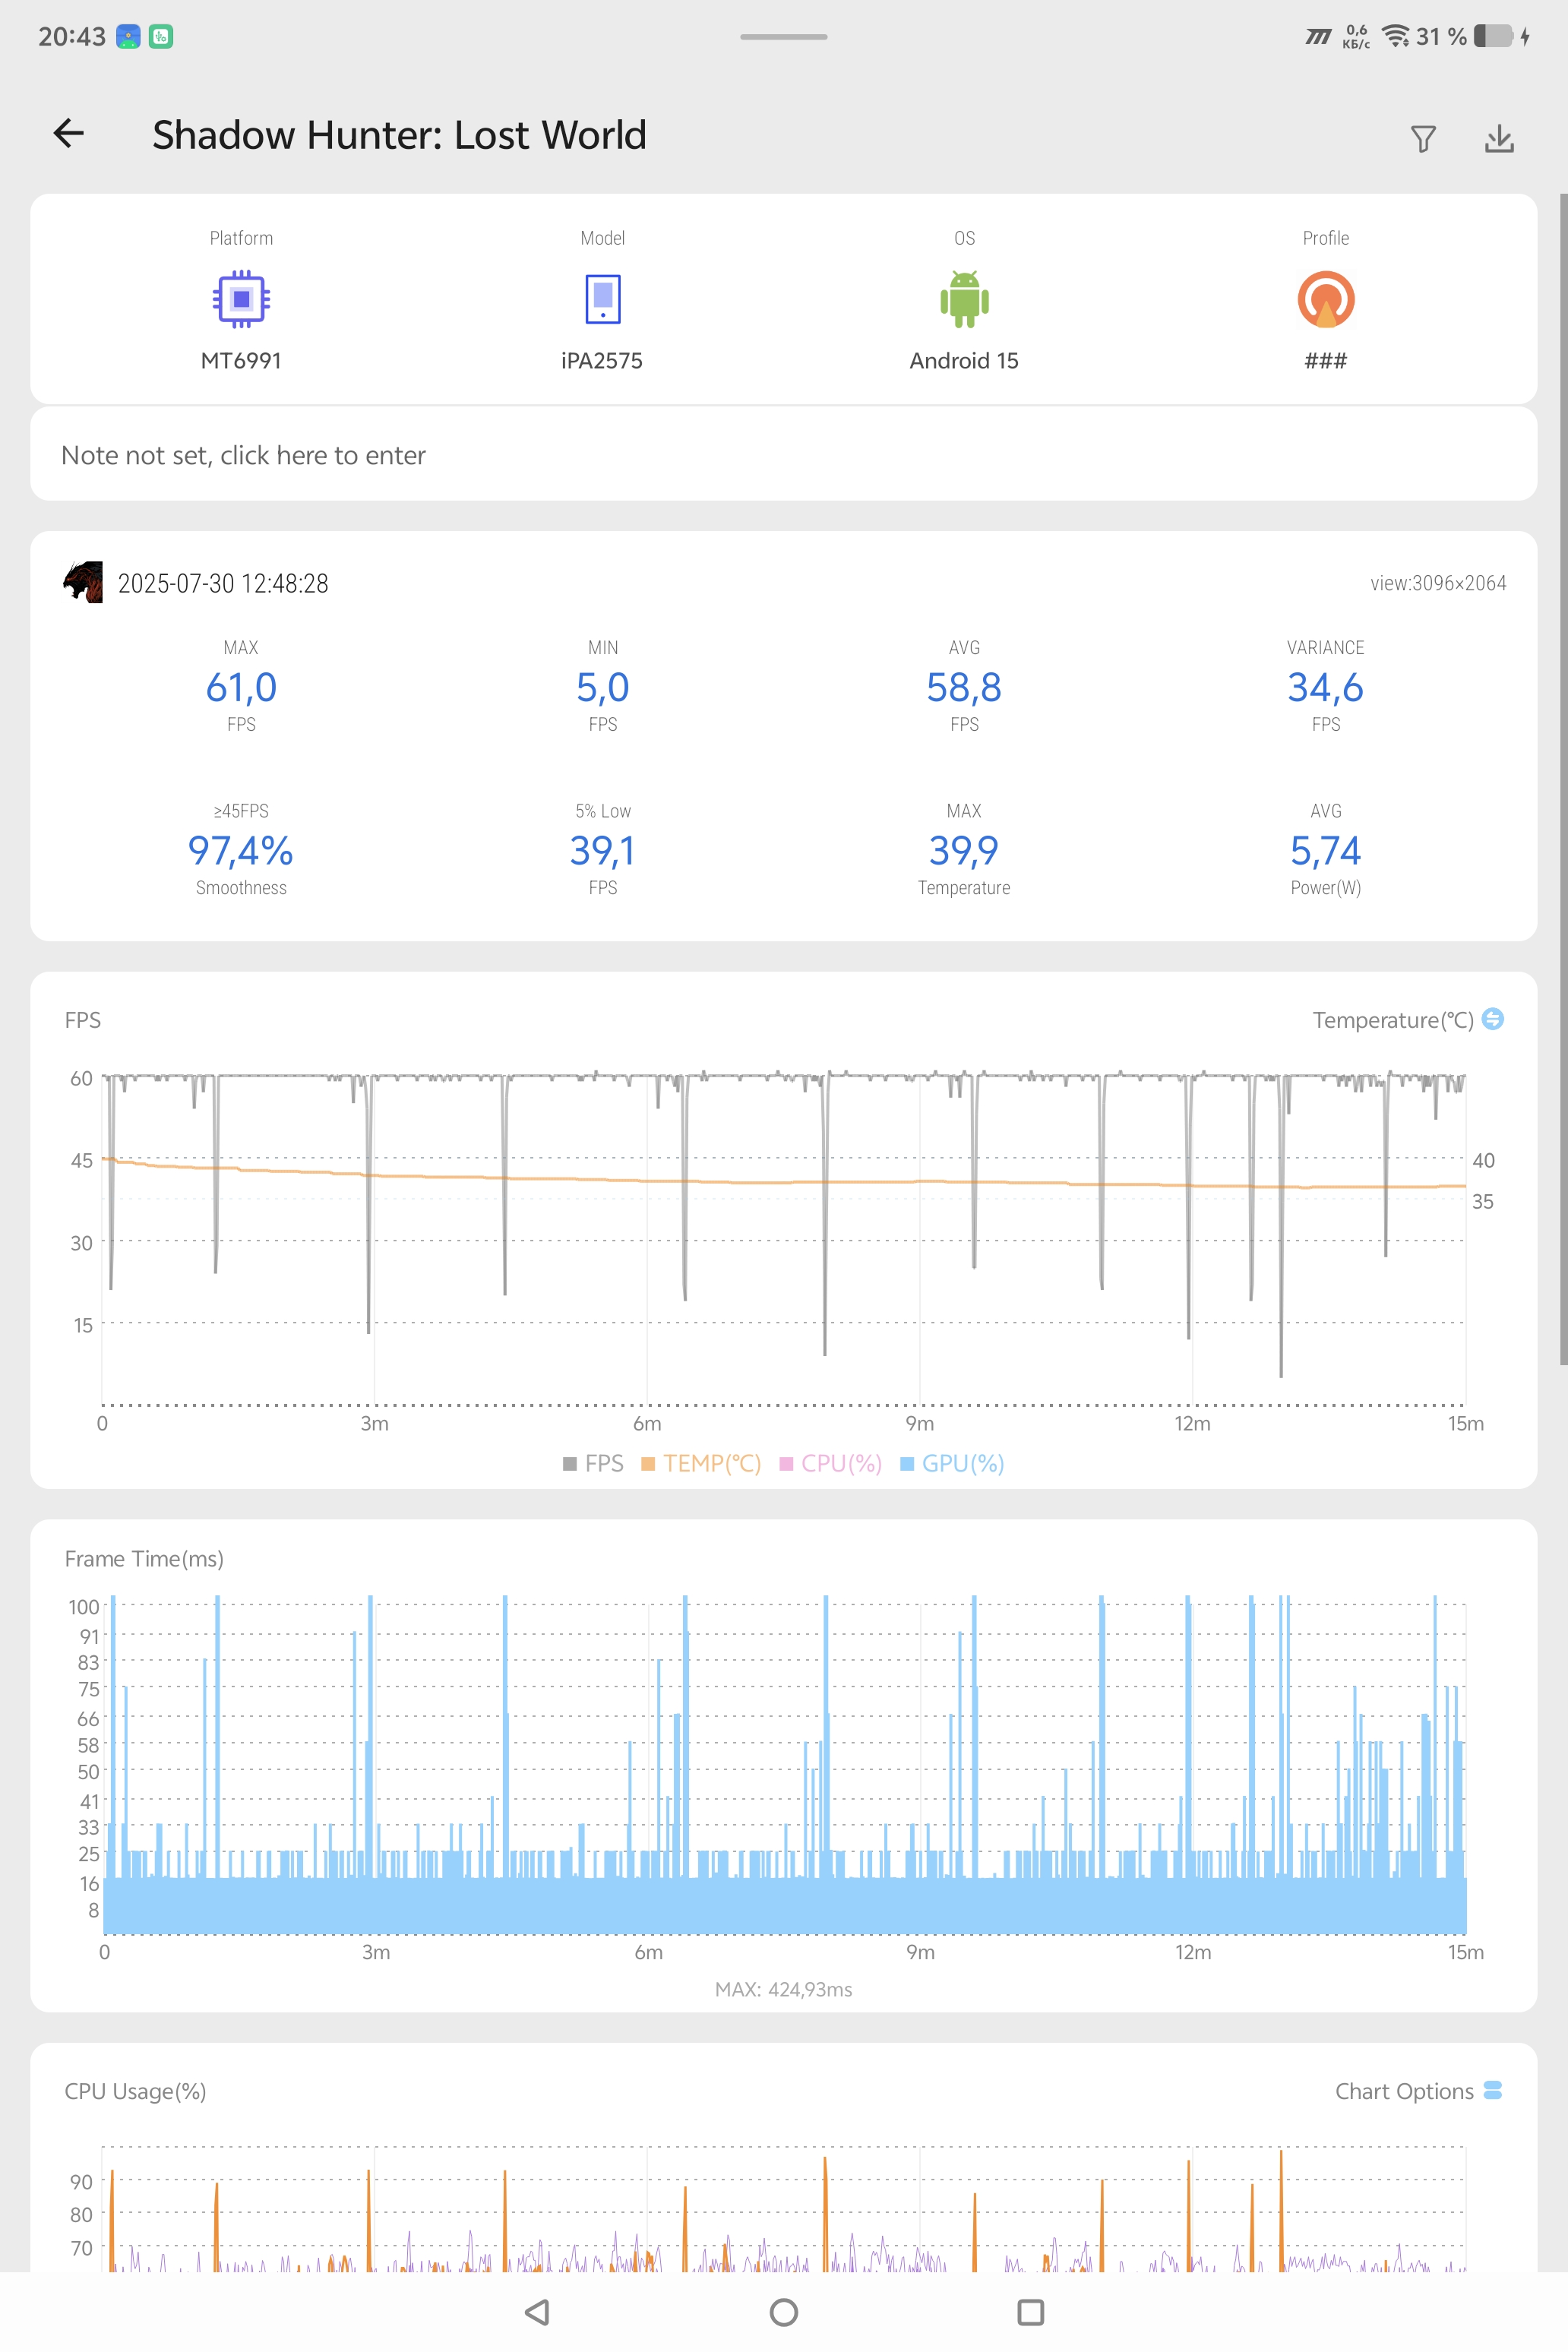Viewport: 1568px width, 2352px height.
Task: Toggle the GPU(%) legend series
Action: [x=951, y=1463]
